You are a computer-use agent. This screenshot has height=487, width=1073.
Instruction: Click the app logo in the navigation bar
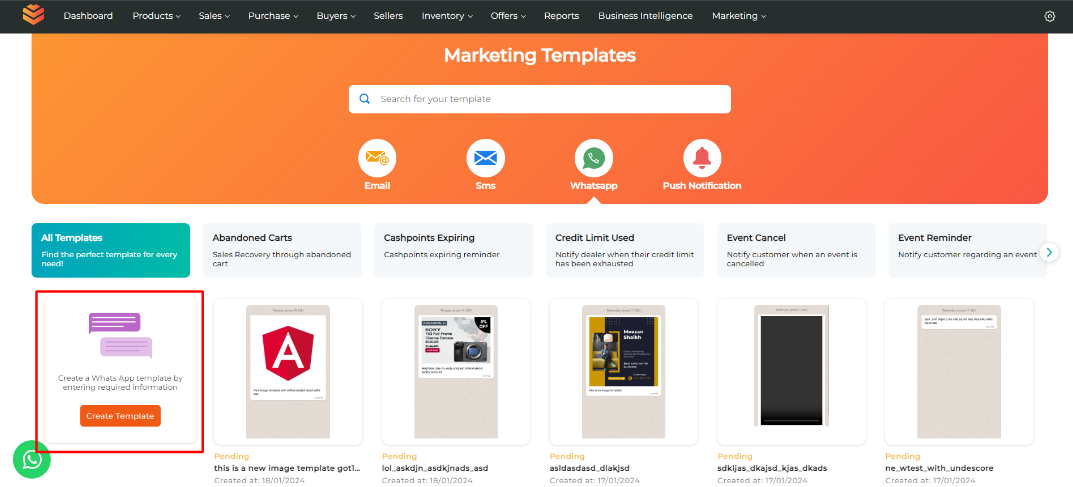coord(33,15)
